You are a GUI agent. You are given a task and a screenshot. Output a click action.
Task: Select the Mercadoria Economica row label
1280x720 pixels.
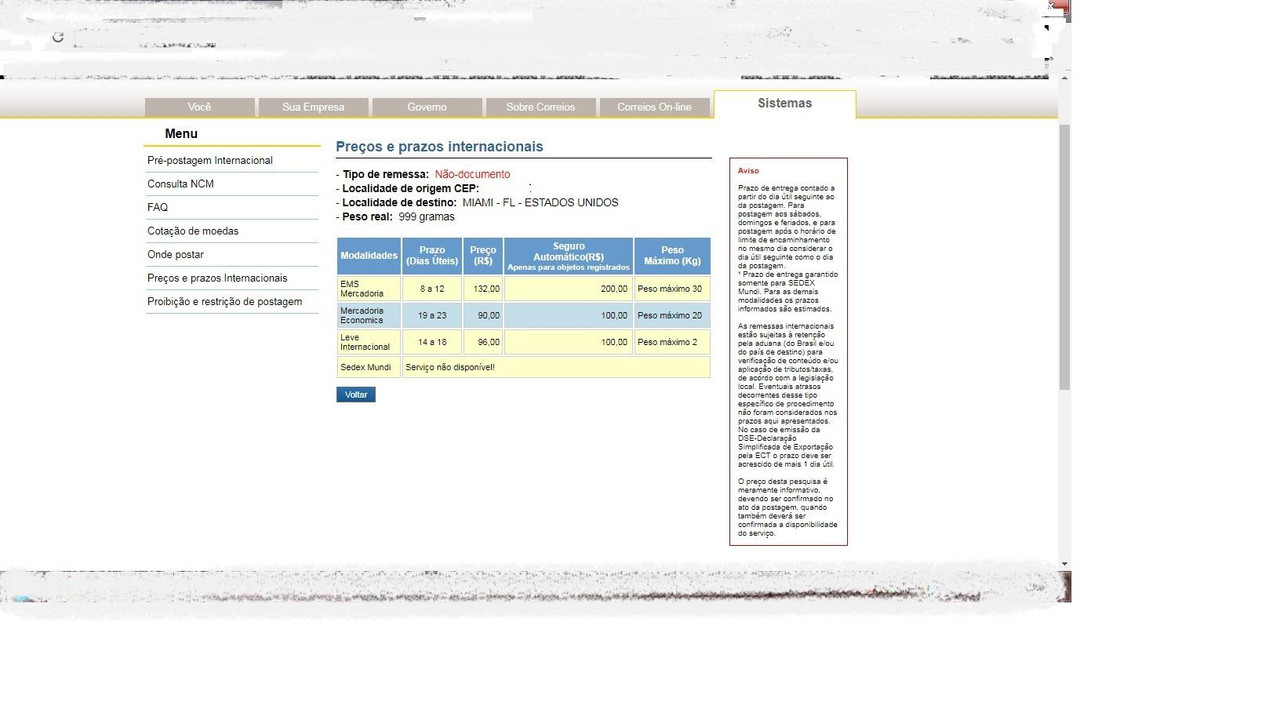click(369, 315)
